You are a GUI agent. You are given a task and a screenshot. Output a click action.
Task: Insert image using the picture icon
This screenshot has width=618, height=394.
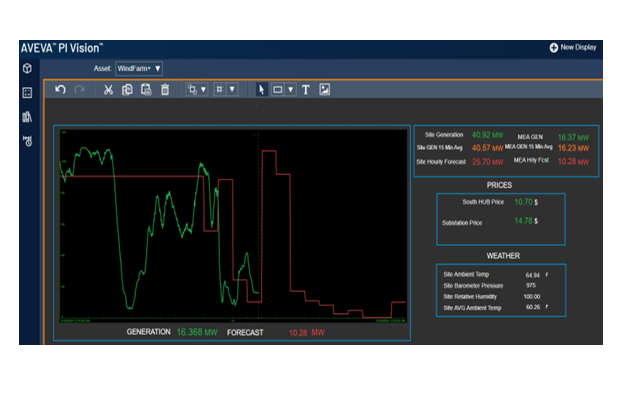point(325,89)
